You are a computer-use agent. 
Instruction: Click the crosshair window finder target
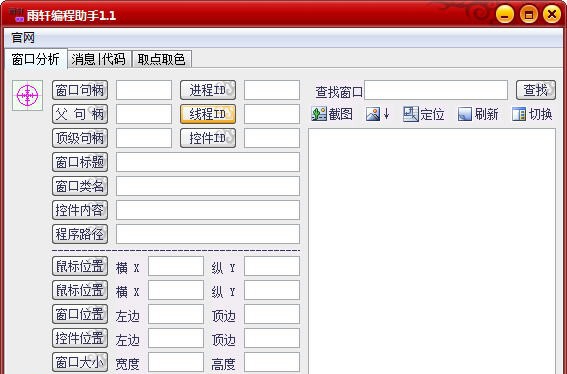(27, 95)
